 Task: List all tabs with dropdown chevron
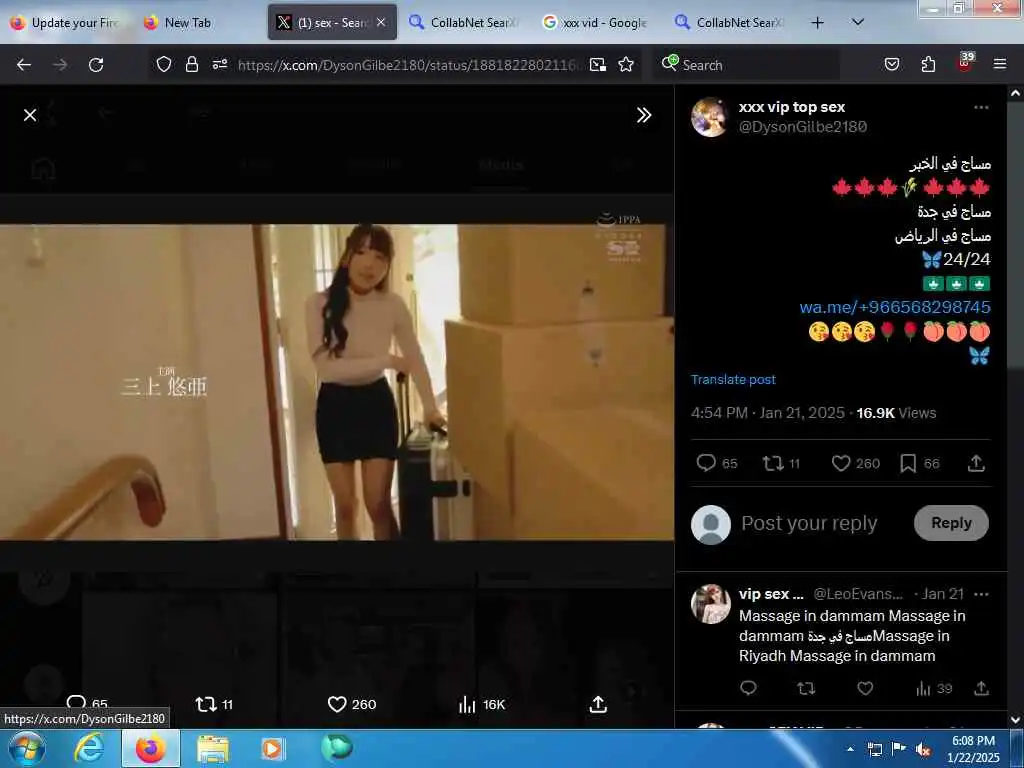tap(858, 22)
